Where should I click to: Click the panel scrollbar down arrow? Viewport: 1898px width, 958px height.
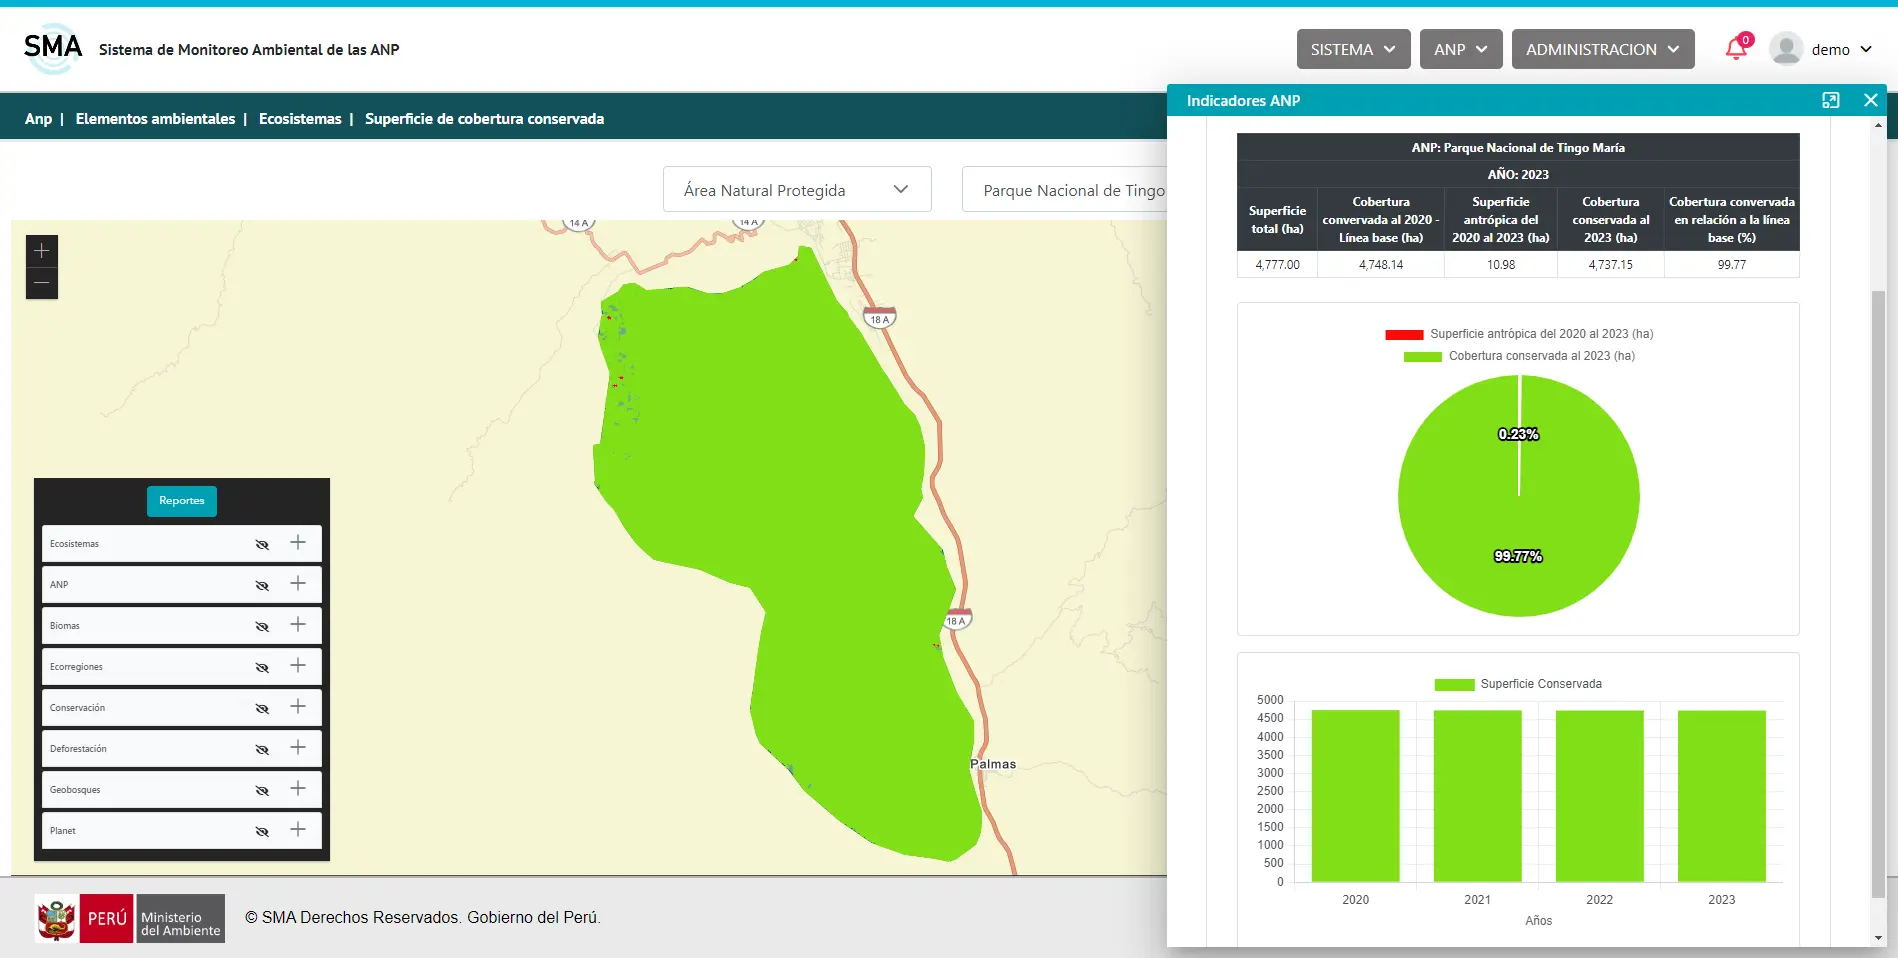click(1878, 938)
